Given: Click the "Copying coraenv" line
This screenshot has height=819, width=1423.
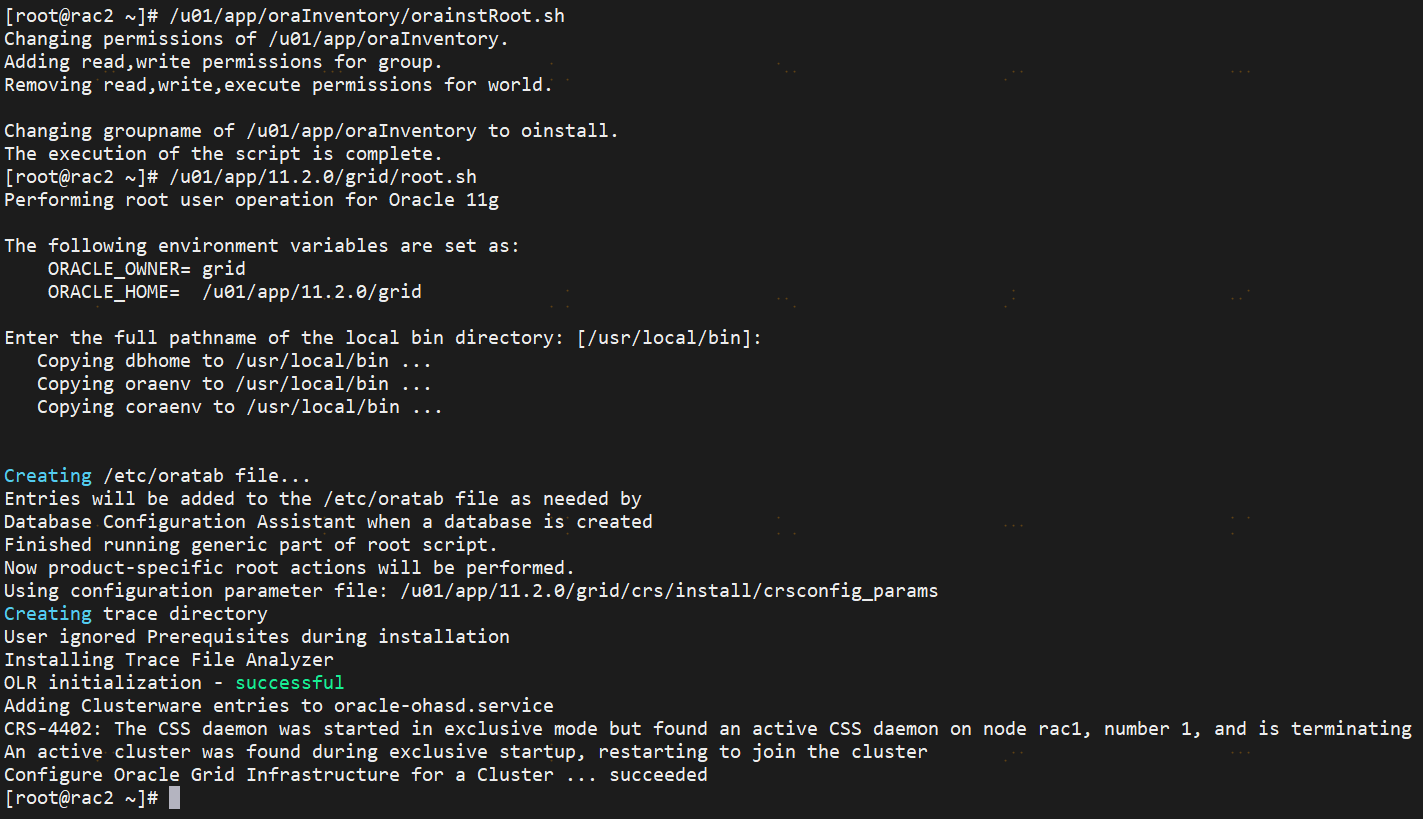Looking at the screenshot, I should click(239, 407).
